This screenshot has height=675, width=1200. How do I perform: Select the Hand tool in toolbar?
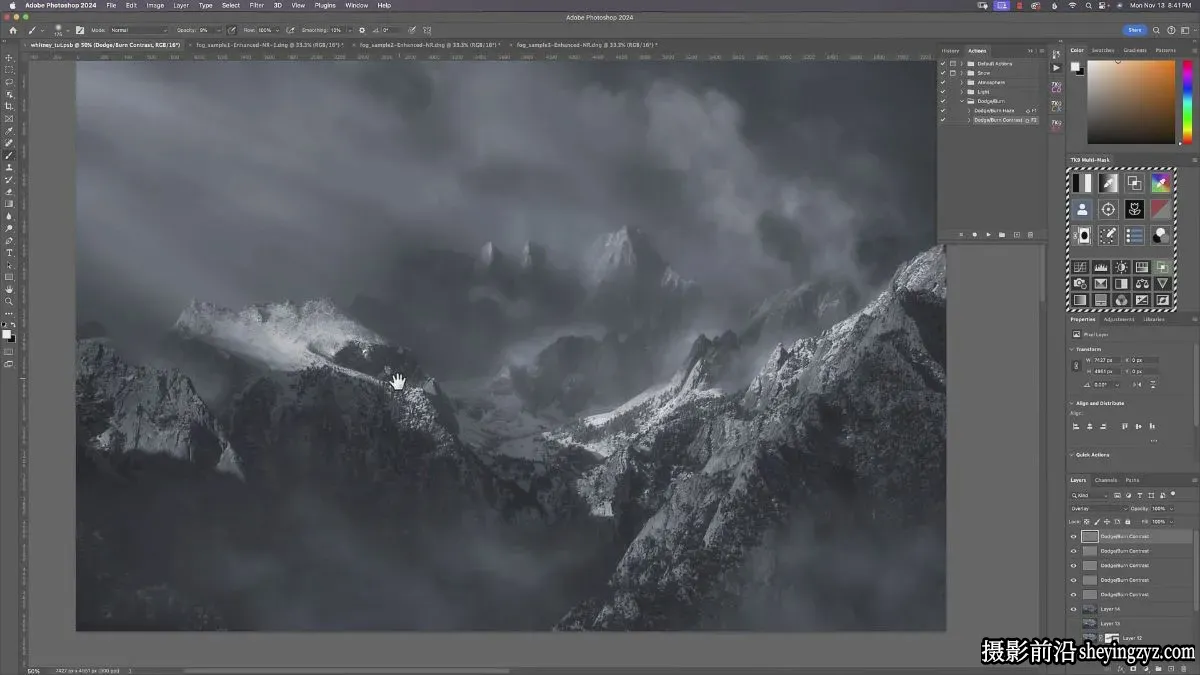pyautogui.click(x=9, y=289)
